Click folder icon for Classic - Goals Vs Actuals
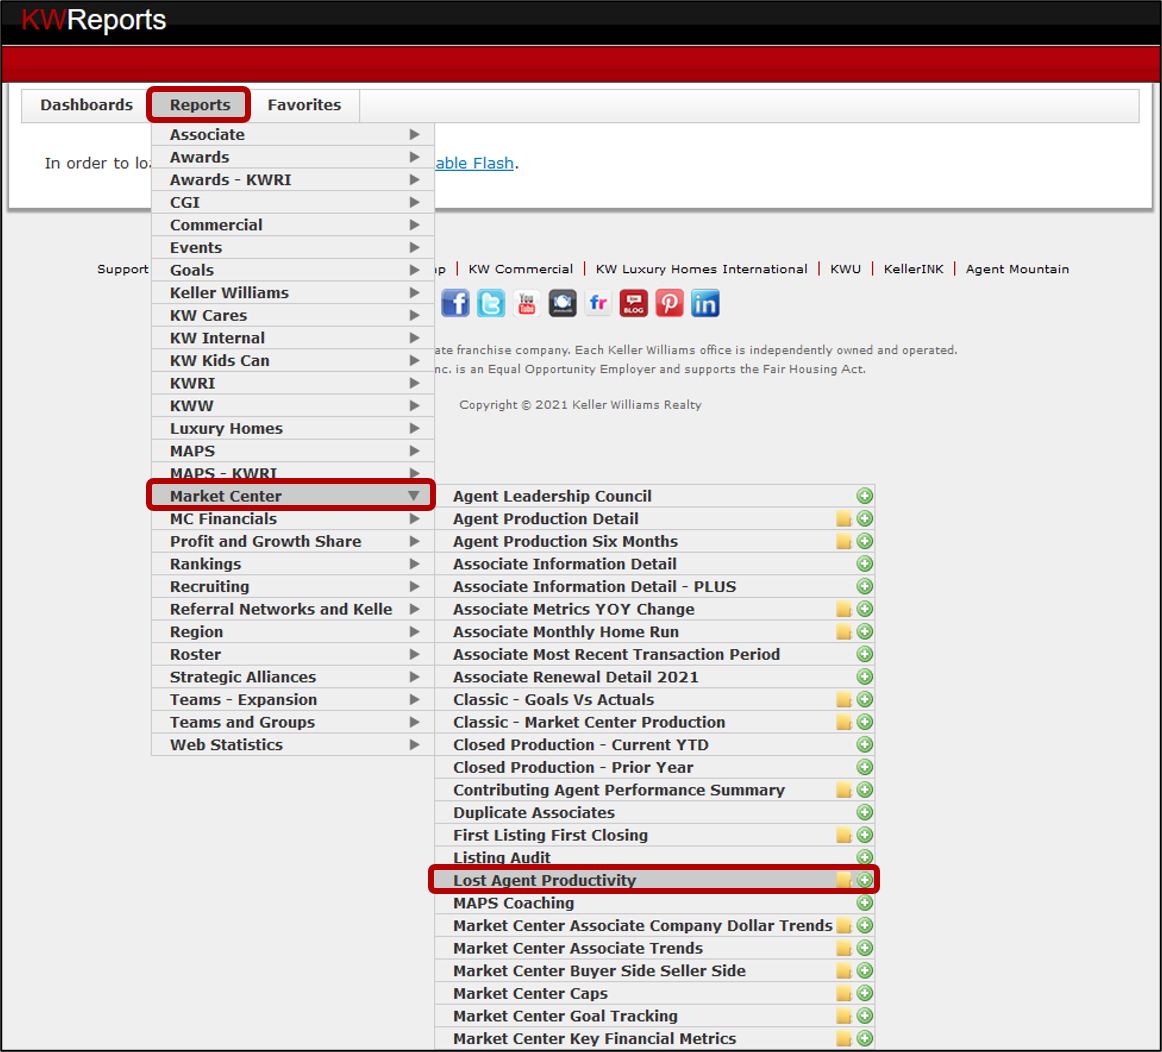This screenshot has width=1162, height=1052. click(843, 699)
